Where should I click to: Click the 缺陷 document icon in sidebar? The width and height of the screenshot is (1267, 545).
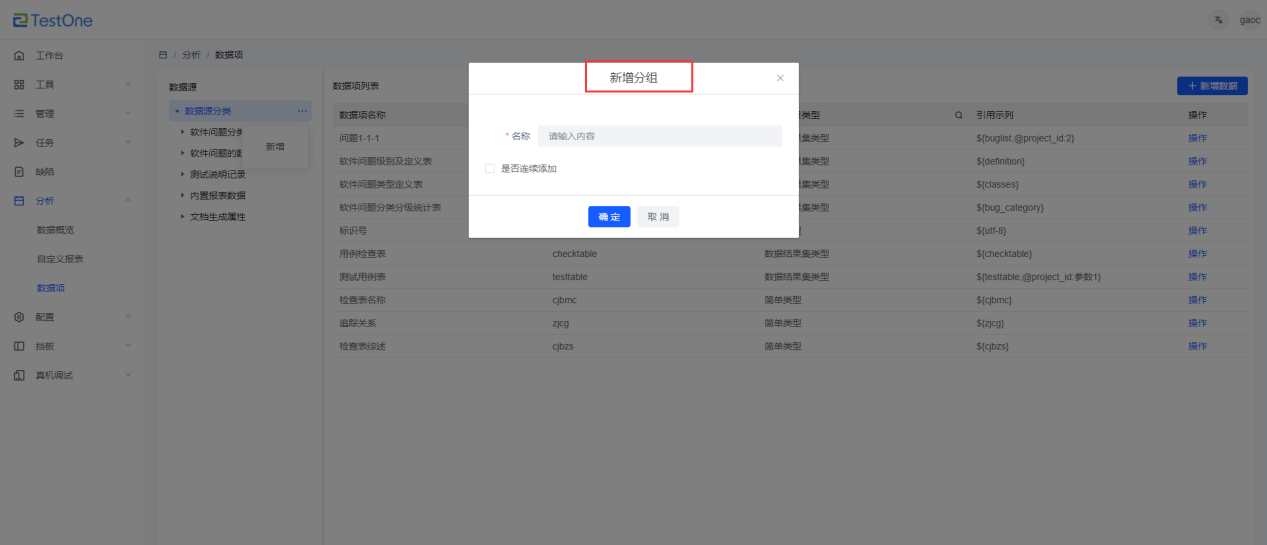click(19, 171)
